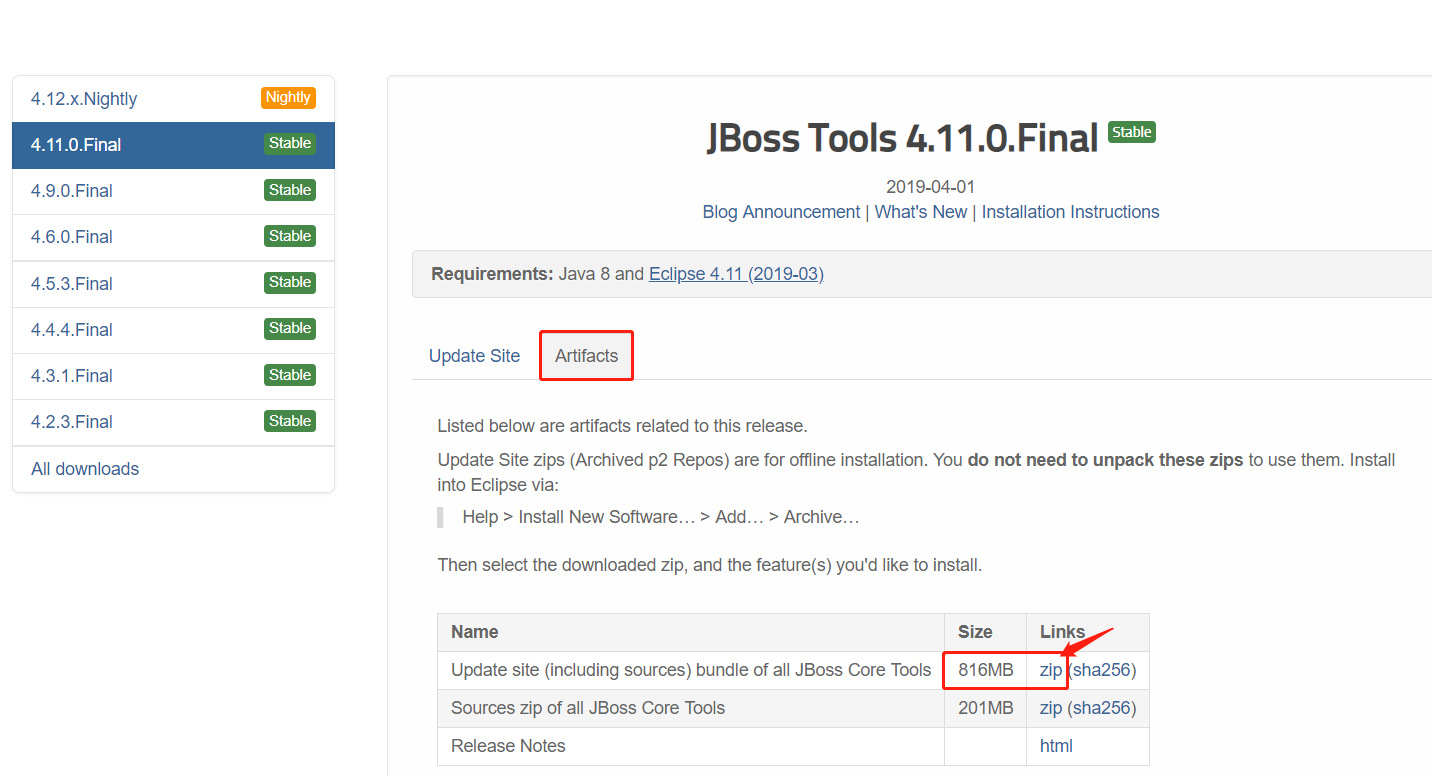The width and height of the screenshot is (1432, 776).
Task: Click the Stable badge next to 4.9.0.Final
Action: pos(290,190)
